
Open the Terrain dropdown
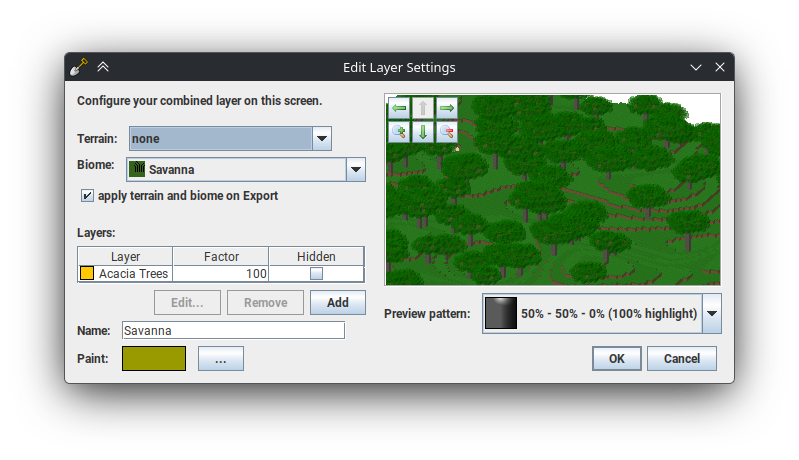pos(321,139)
